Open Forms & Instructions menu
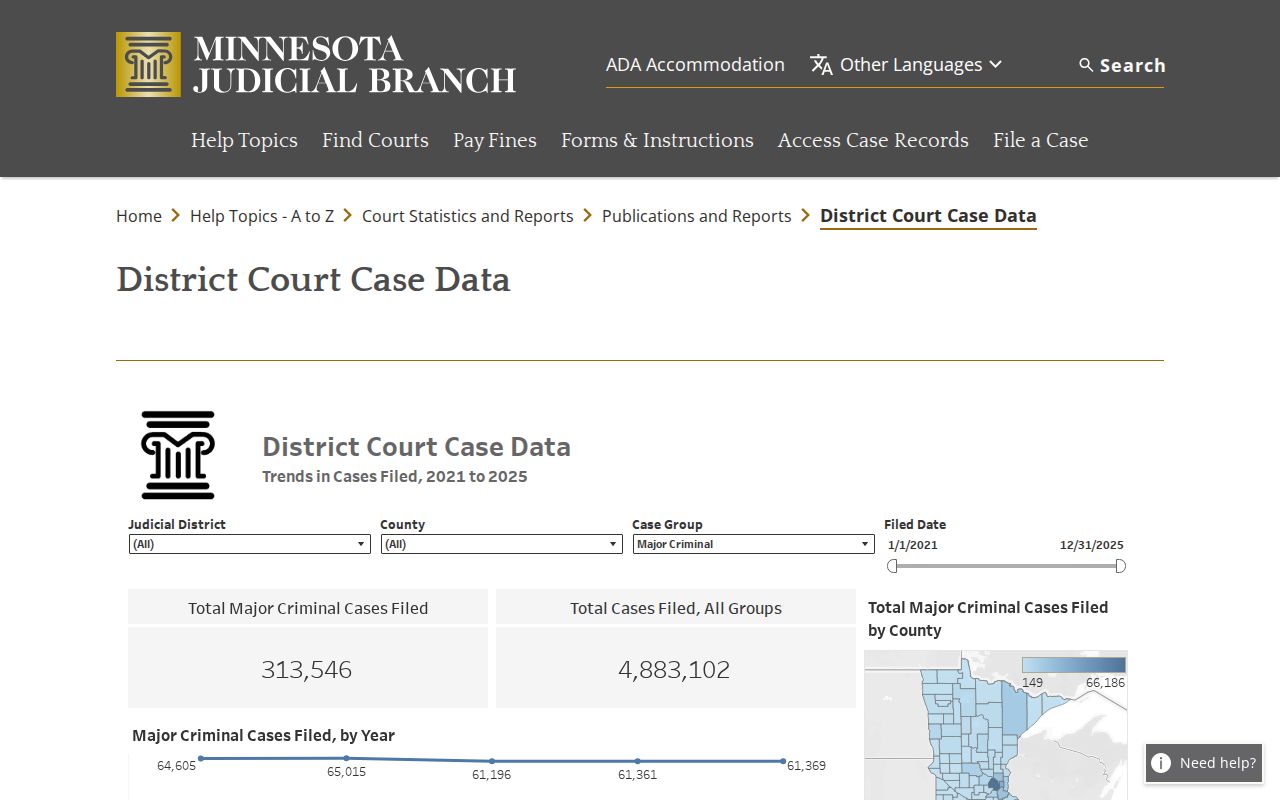Image resolution: width=1280 pixels, height=800 pixels. click(657, 140)
